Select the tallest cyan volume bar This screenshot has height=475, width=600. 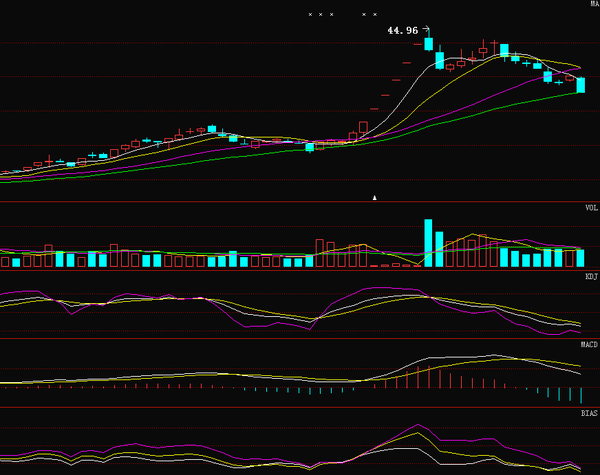(428, 243)
